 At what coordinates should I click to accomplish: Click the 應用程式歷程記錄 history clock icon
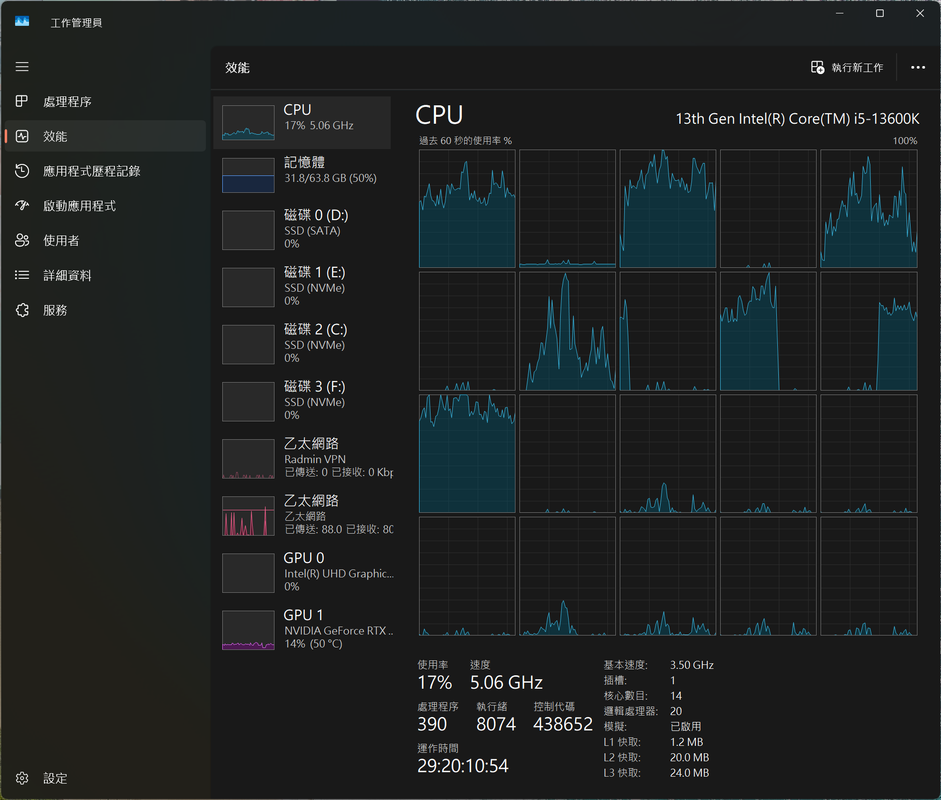[x=22, y=171]
